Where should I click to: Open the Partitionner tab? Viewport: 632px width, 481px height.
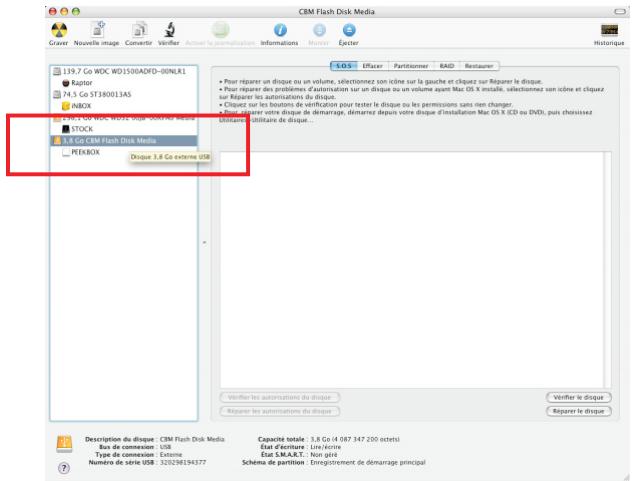coord(411,65)
